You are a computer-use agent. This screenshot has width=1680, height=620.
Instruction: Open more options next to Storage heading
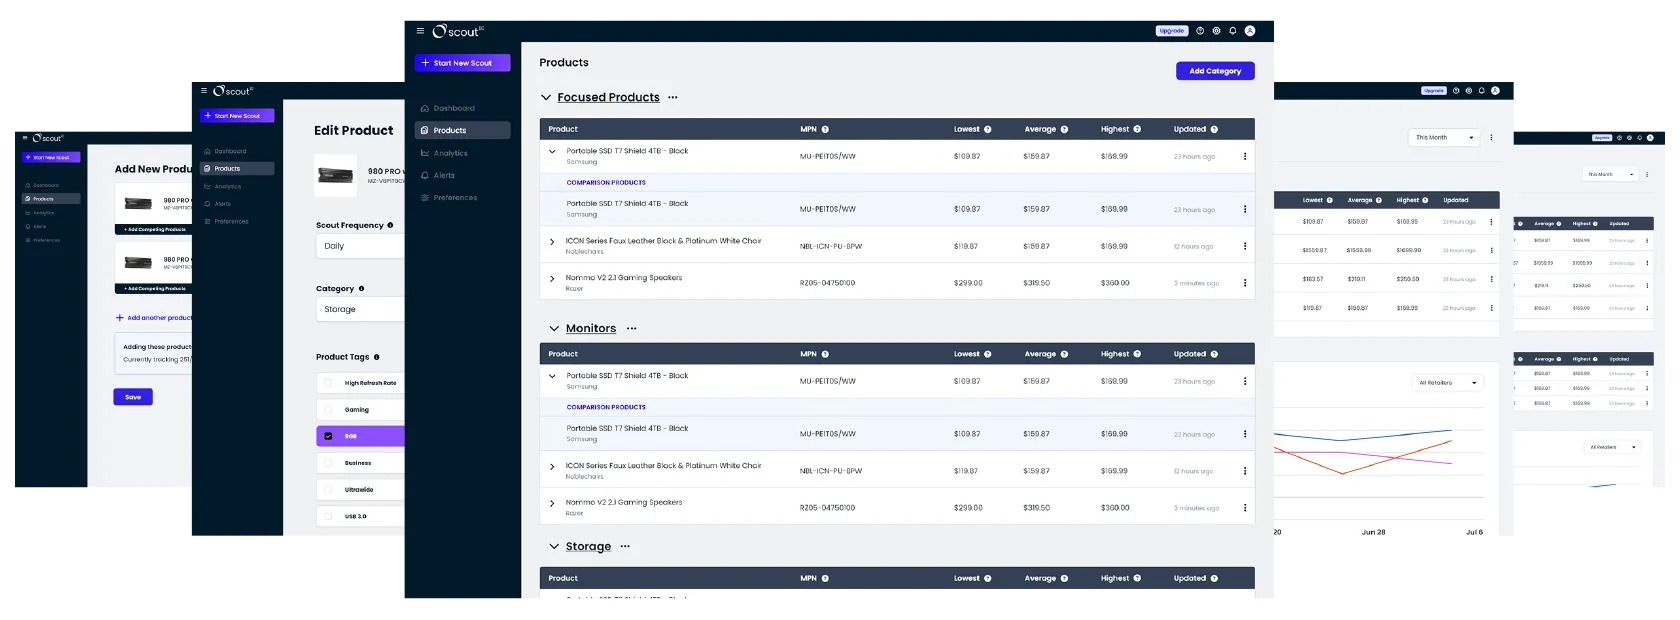coord(625,546)
